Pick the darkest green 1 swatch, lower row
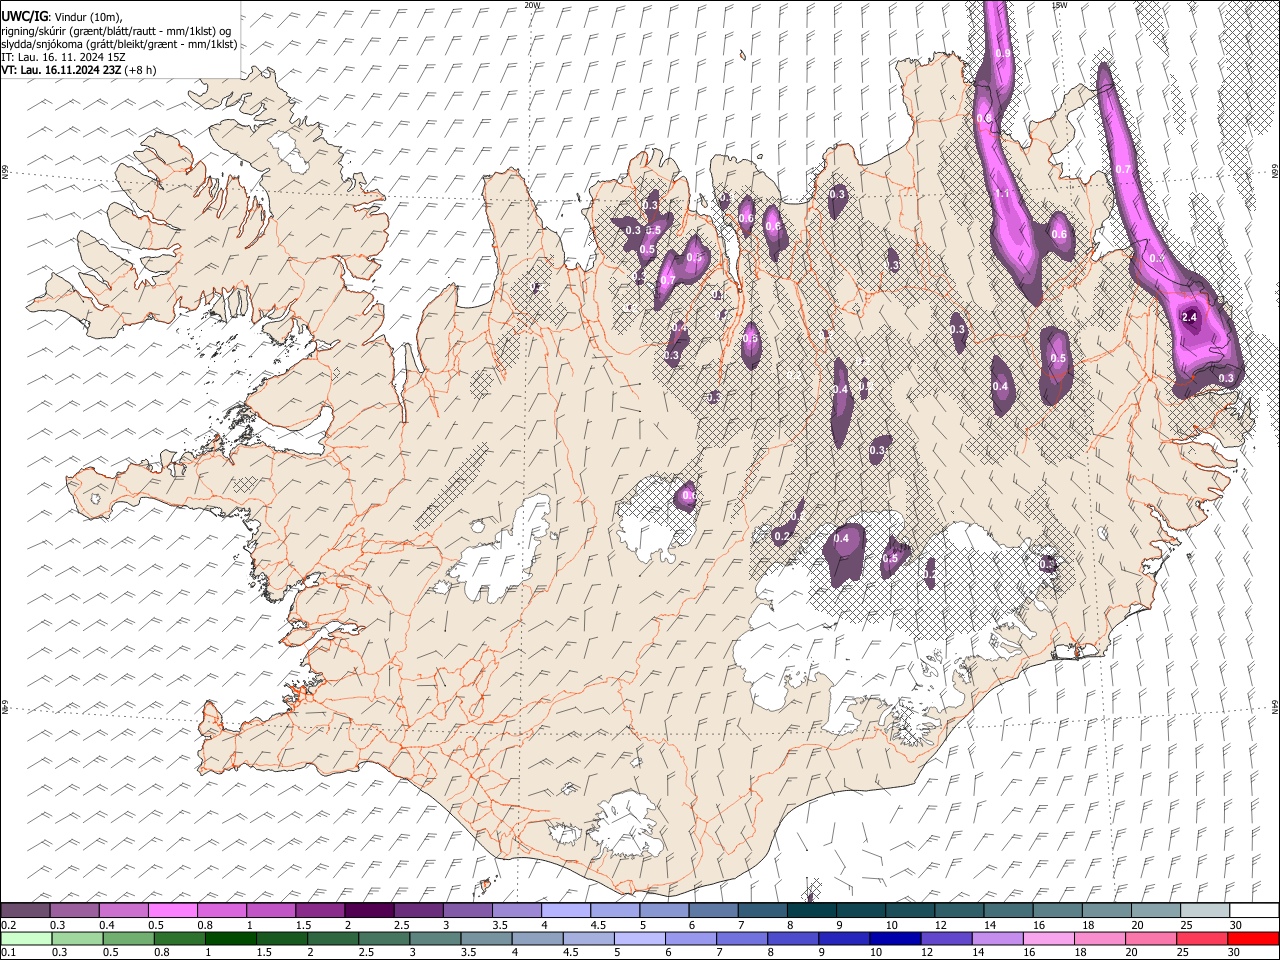 pos(231,938)
